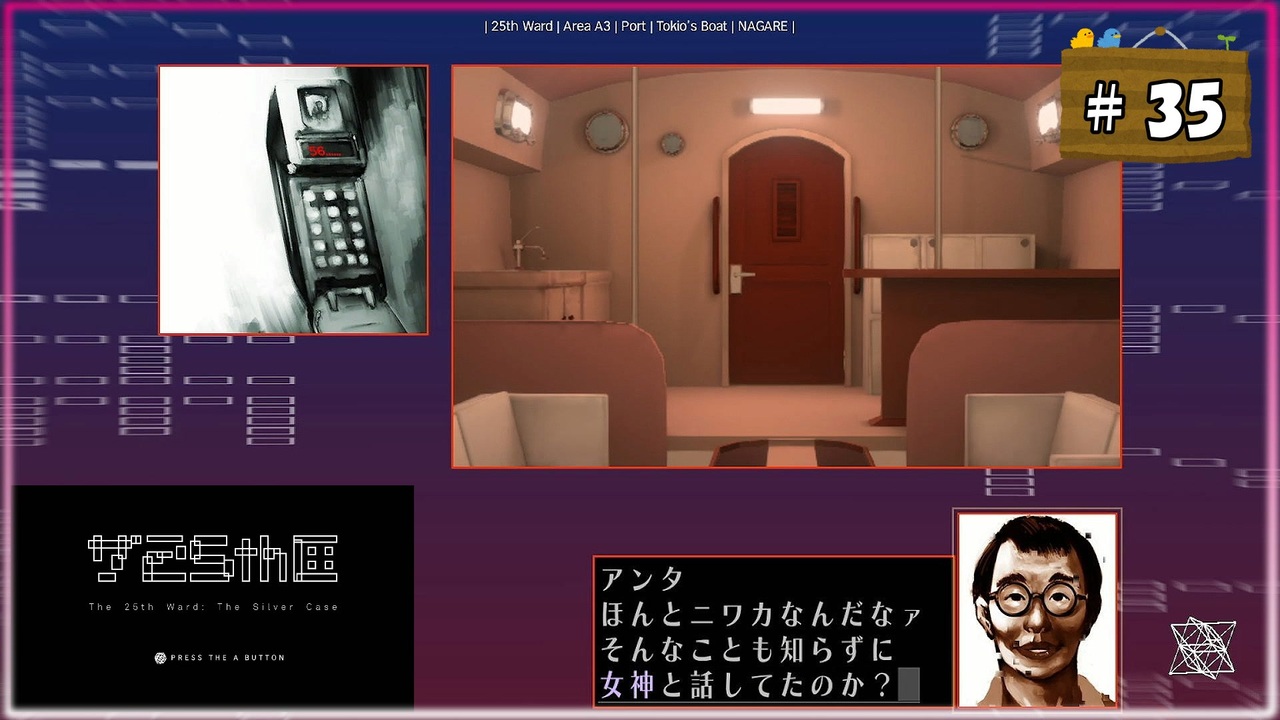Click the louvered vent on the cabin door
The height and width of the screenshot is (720, 1280).
(787, 209)
